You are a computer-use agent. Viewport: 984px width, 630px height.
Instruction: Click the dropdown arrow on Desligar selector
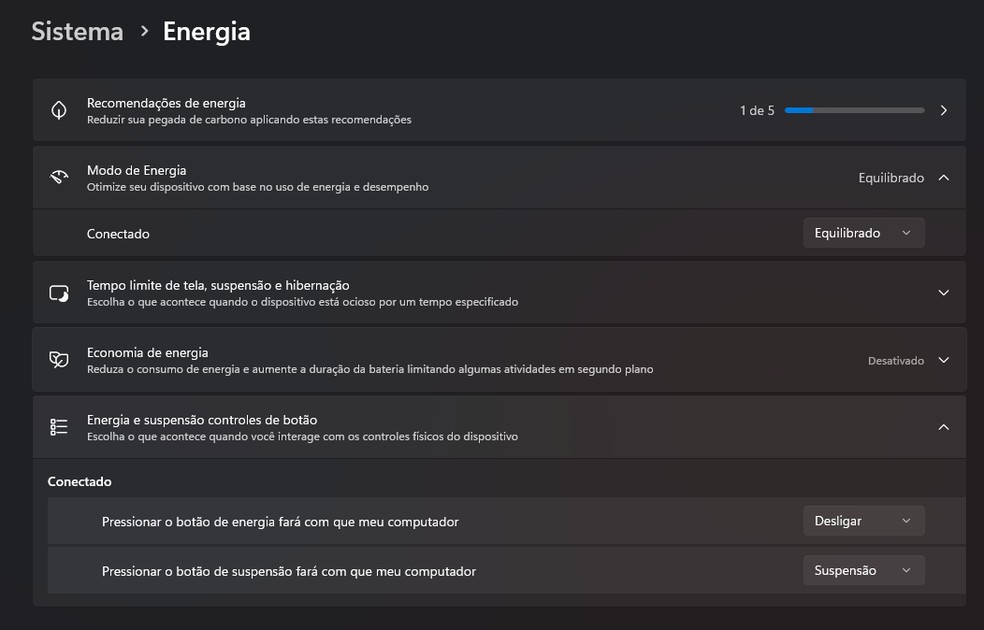[x=908, y=520]
